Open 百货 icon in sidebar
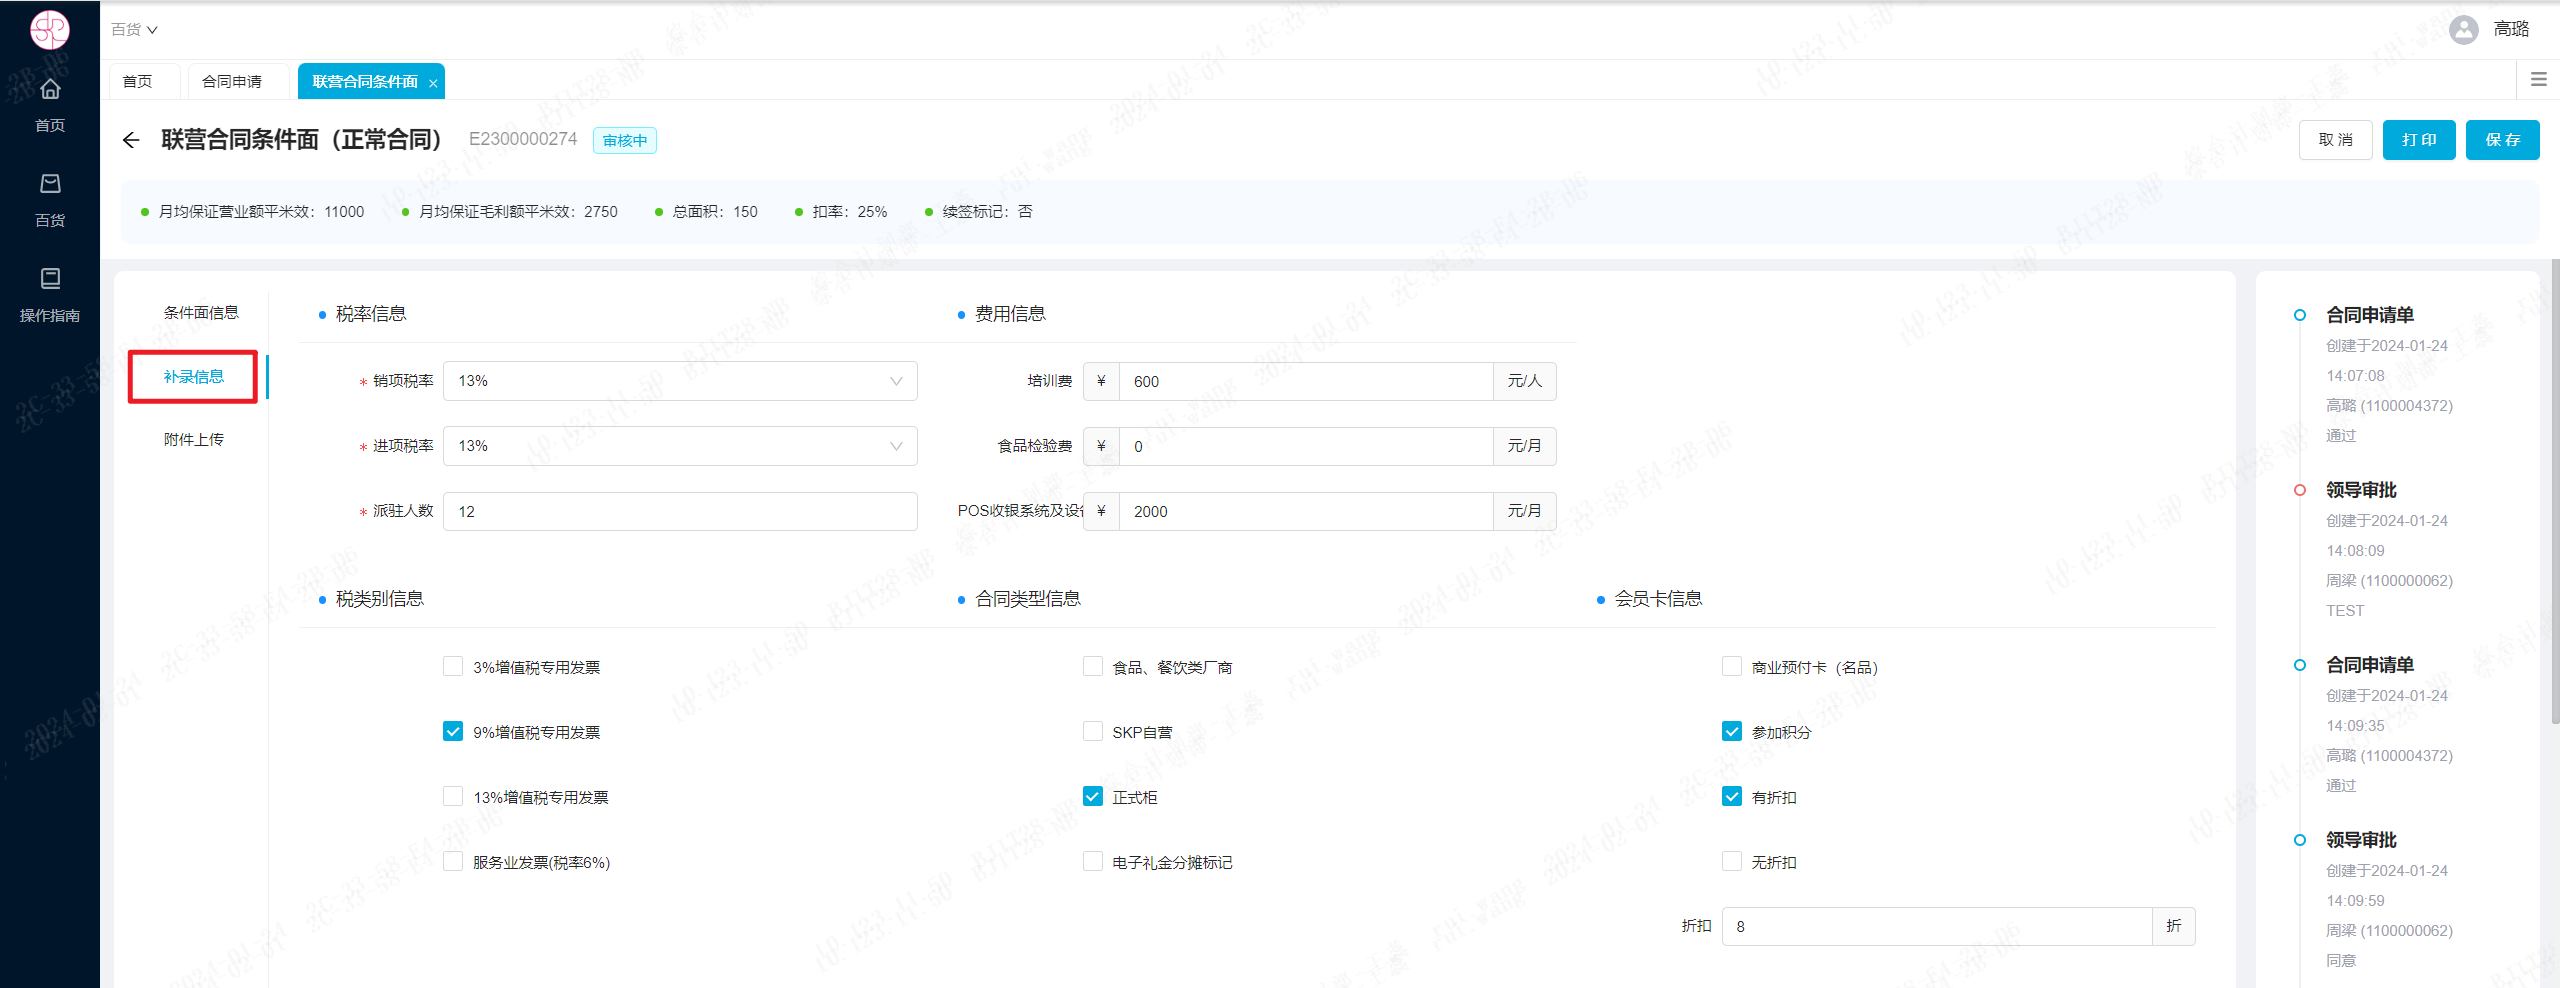The height and width of the screenshot is (988, 2560). pyautogui.click(x=50, y=184)
